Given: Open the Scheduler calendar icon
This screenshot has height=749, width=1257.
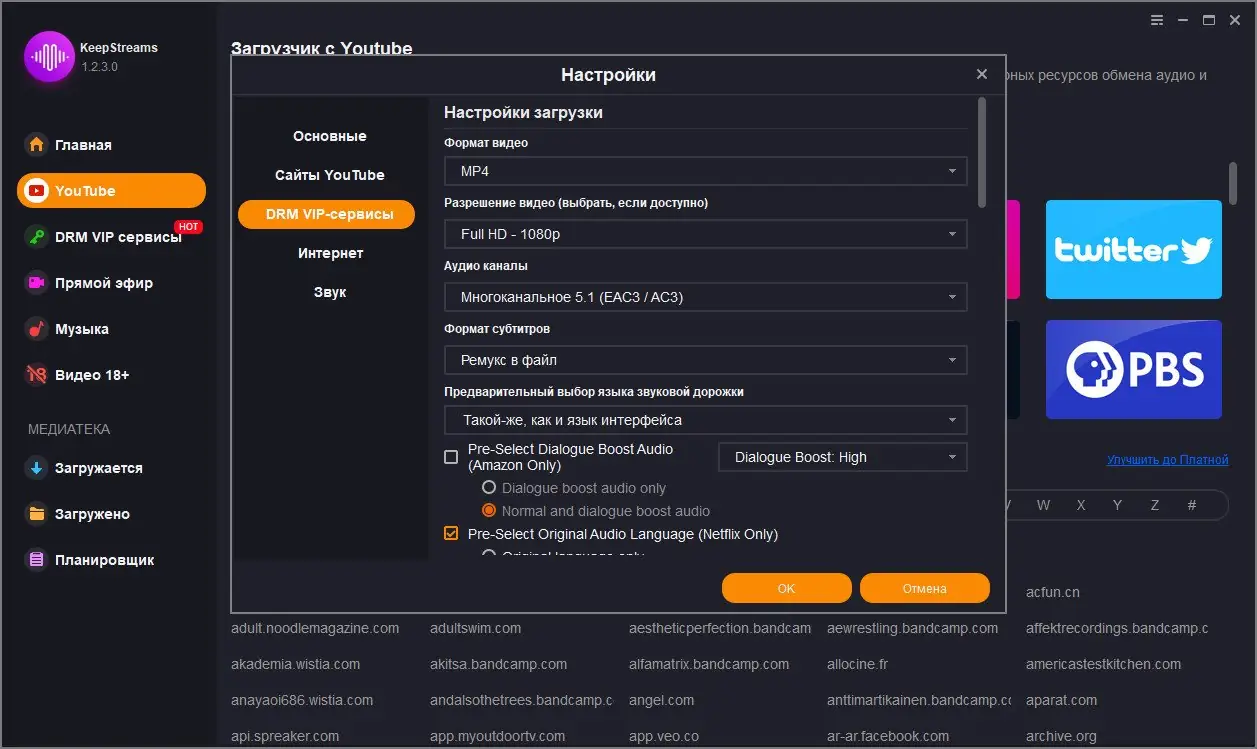Looking at the screenshot, I should (37, 560).
